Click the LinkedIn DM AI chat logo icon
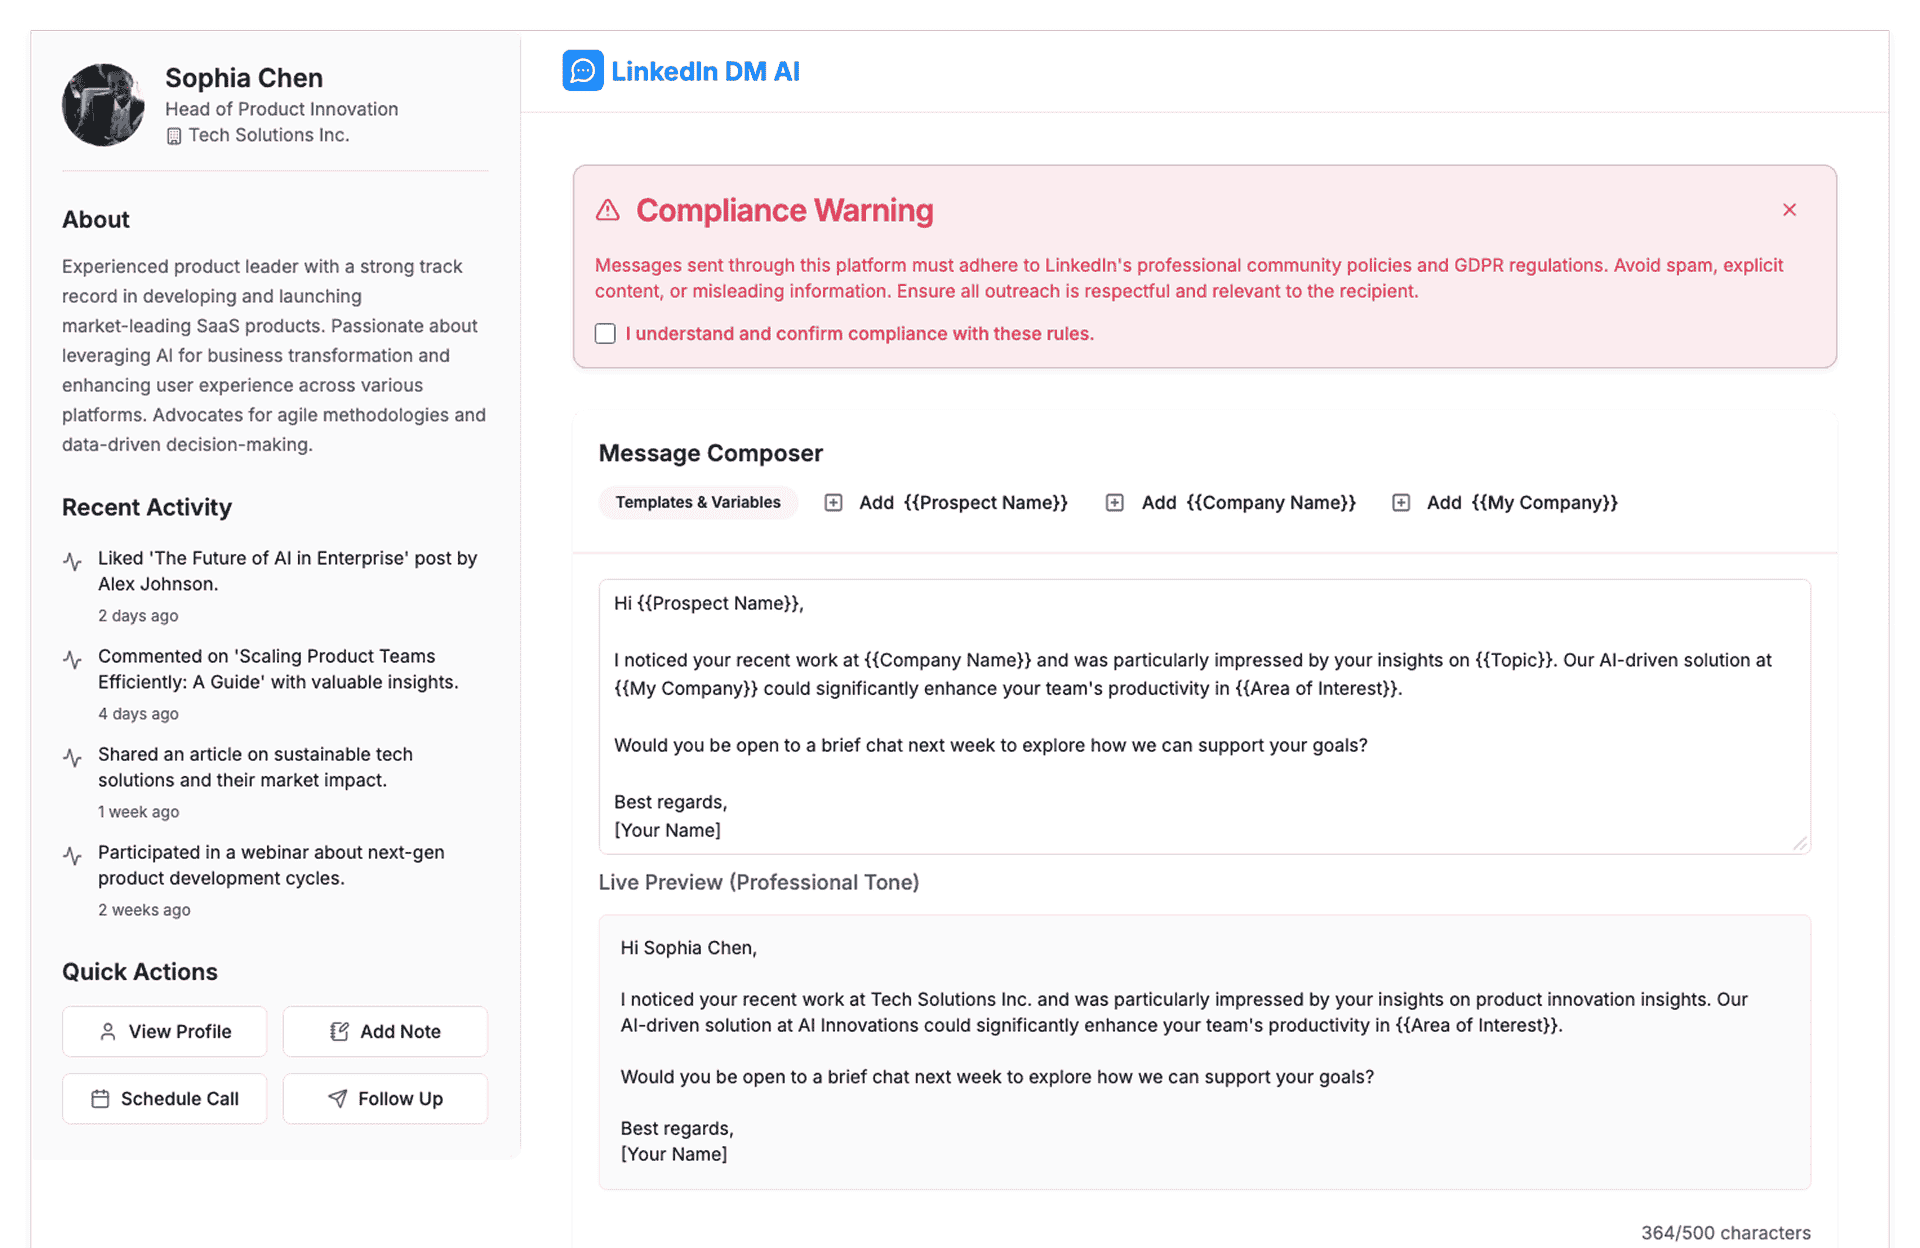1920x1248 pixels. click(582, 71)
